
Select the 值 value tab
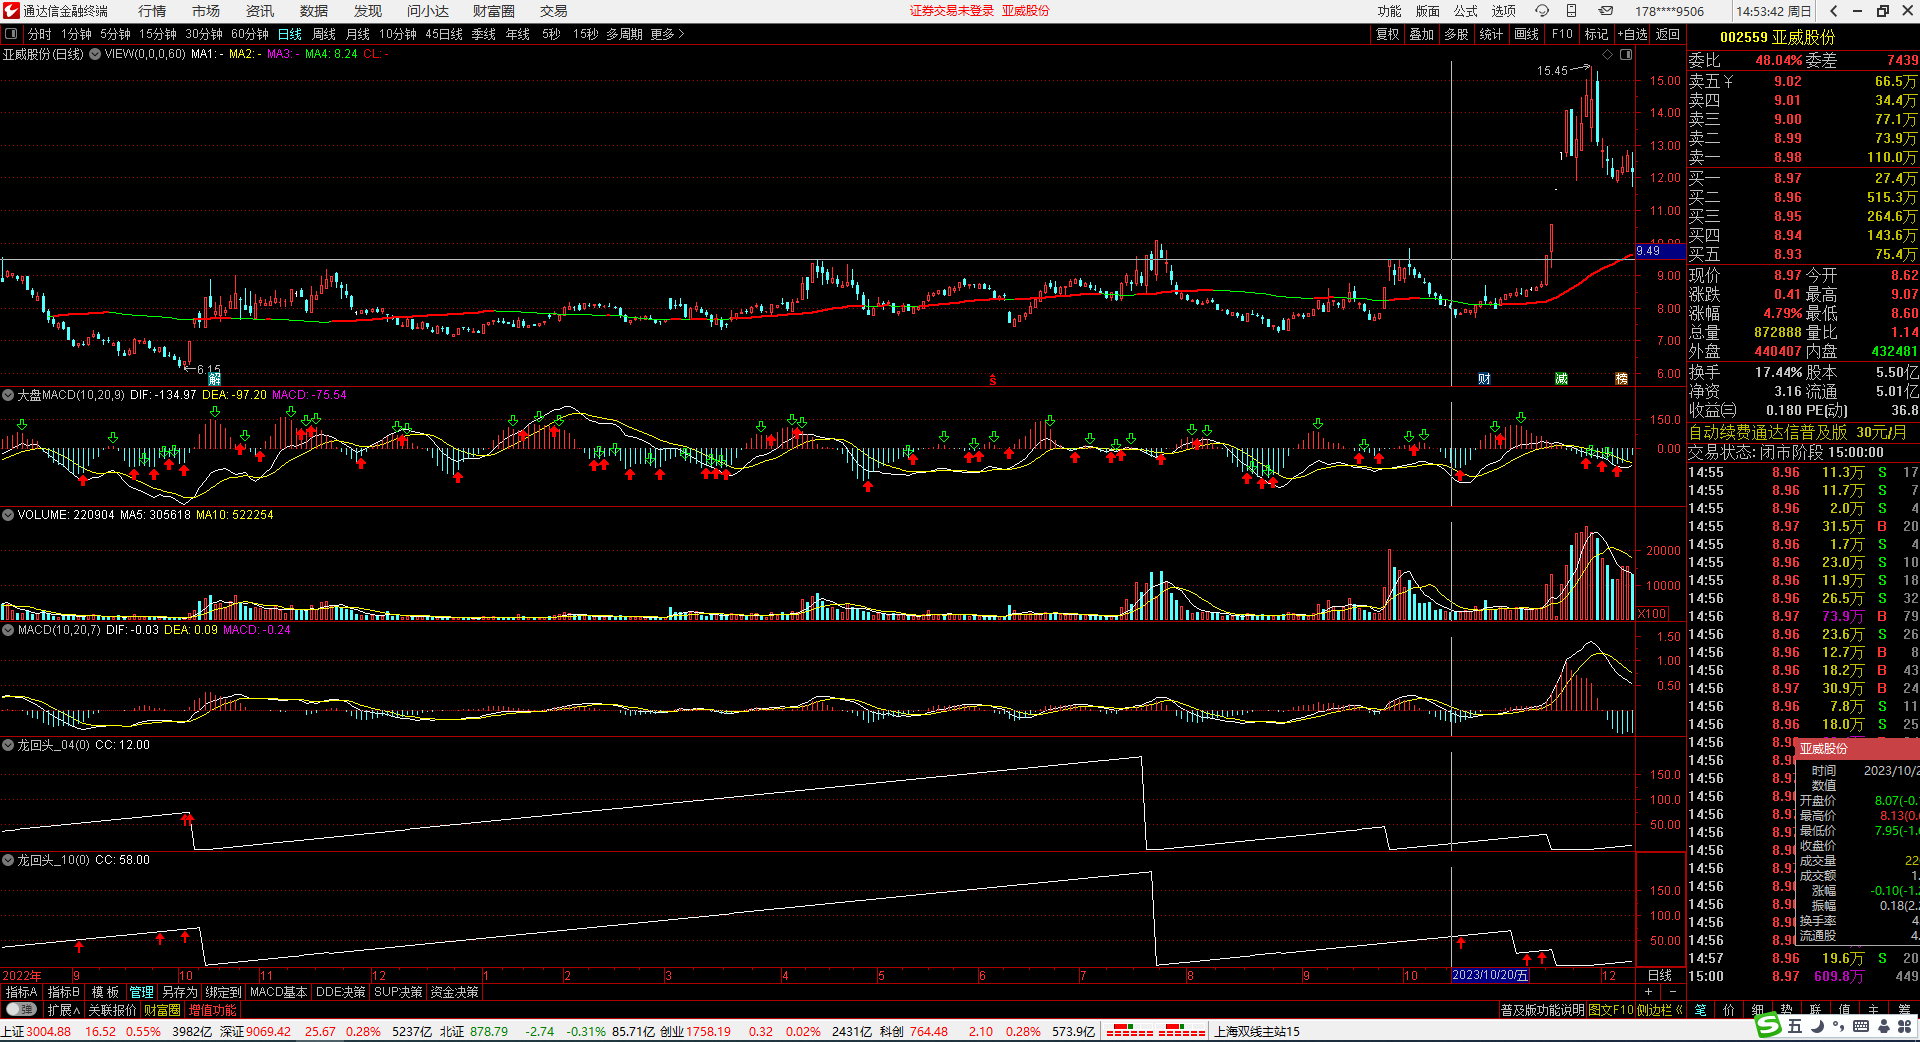click(1845, 1010)
